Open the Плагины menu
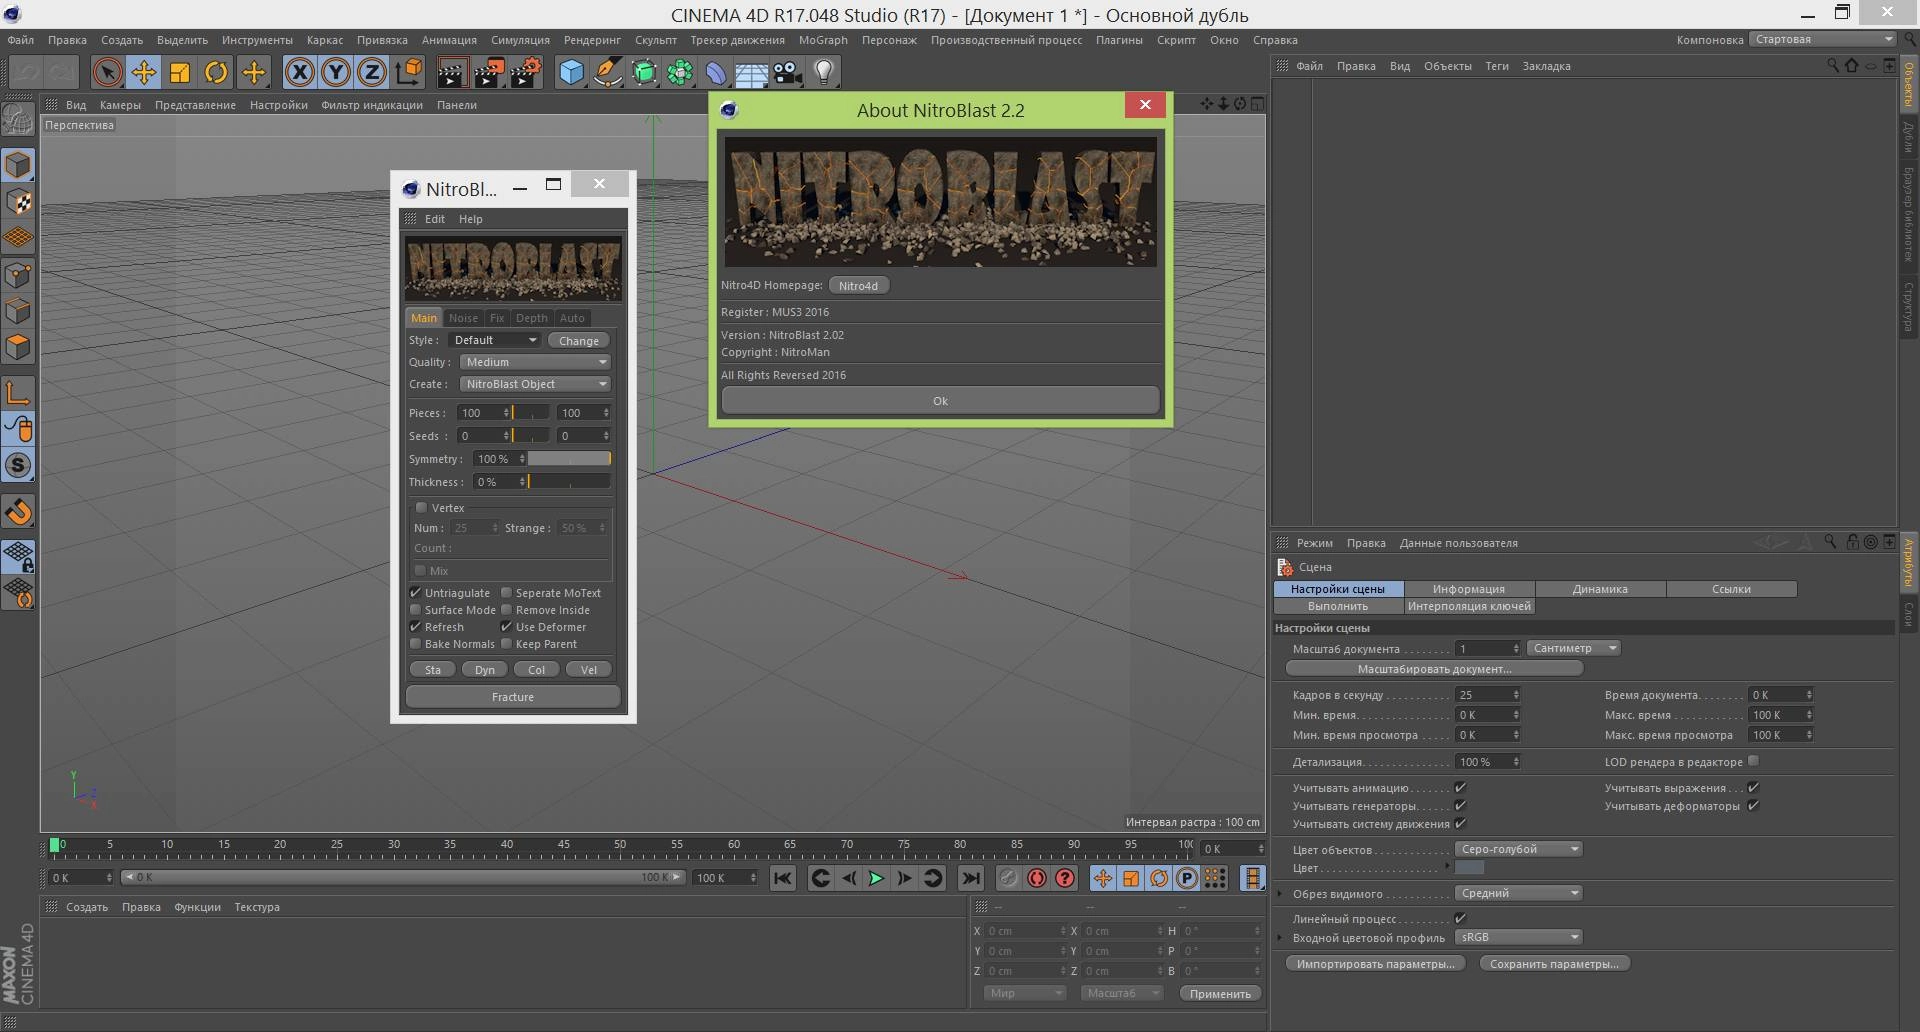Screen dimensions: 1920x1032 pyautogui.click(x=1119, y=40)
